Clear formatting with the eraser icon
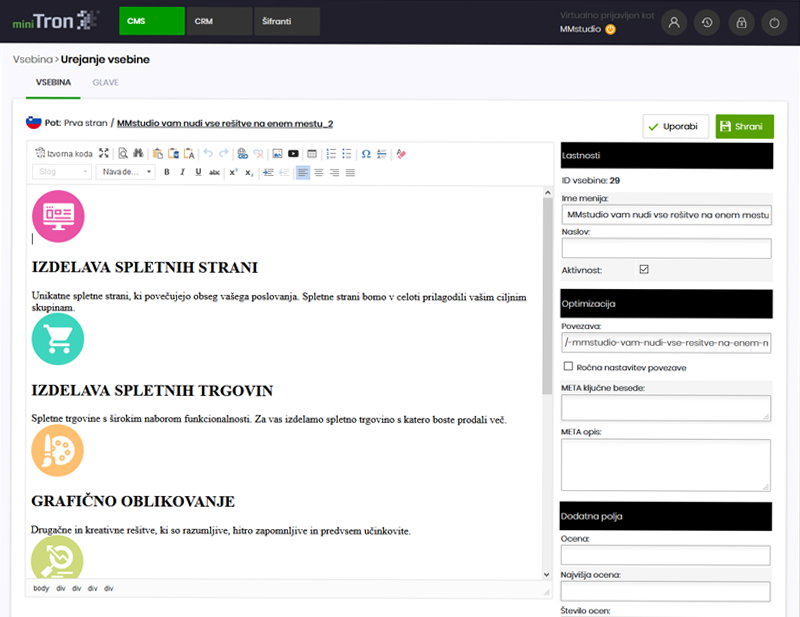Screen dimensions: 800x617 pyautogui.click(x=401, y=153)
